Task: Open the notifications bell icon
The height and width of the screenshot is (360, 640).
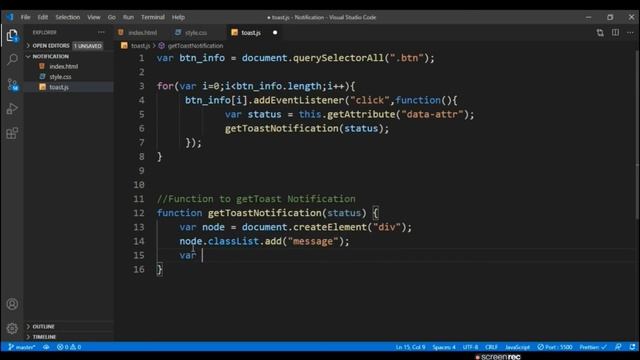Action: coord(632,347)
